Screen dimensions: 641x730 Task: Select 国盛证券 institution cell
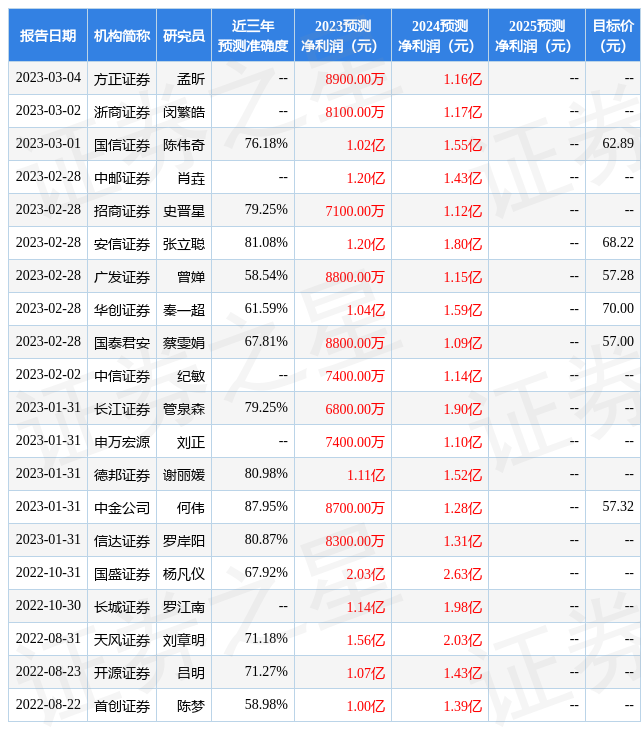point(122,575)
